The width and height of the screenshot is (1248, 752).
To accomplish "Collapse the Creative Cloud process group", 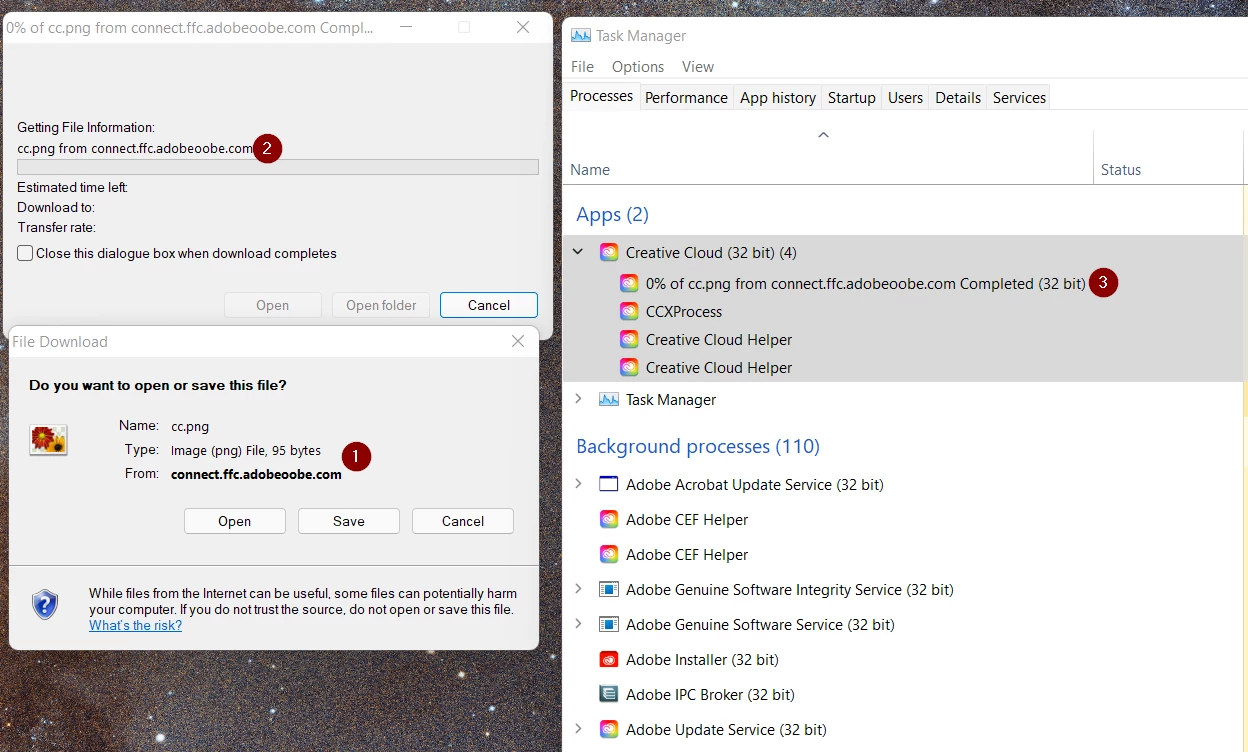I will tap(578, 252).
